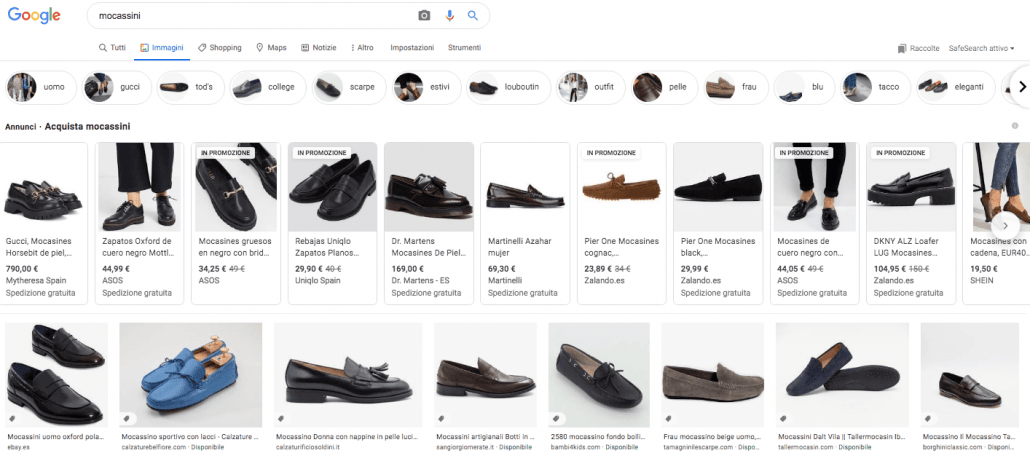The width and height of the screenshot is (1030, 461).
Task: Select the louboutin suggestion chip
Action: coord(508,87)
